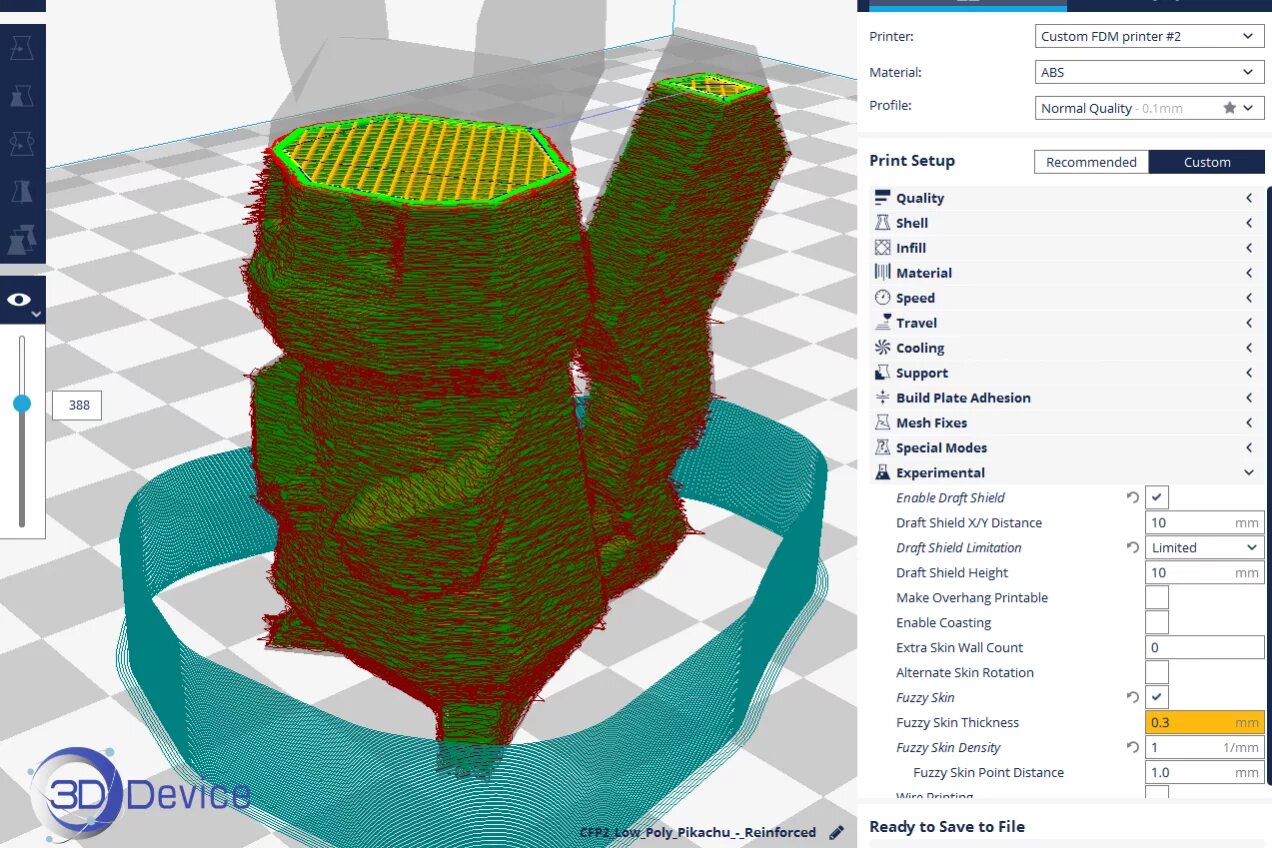Click the profile star icon
This screenshot has height=848, width=1272.
tap(1229, 108)
